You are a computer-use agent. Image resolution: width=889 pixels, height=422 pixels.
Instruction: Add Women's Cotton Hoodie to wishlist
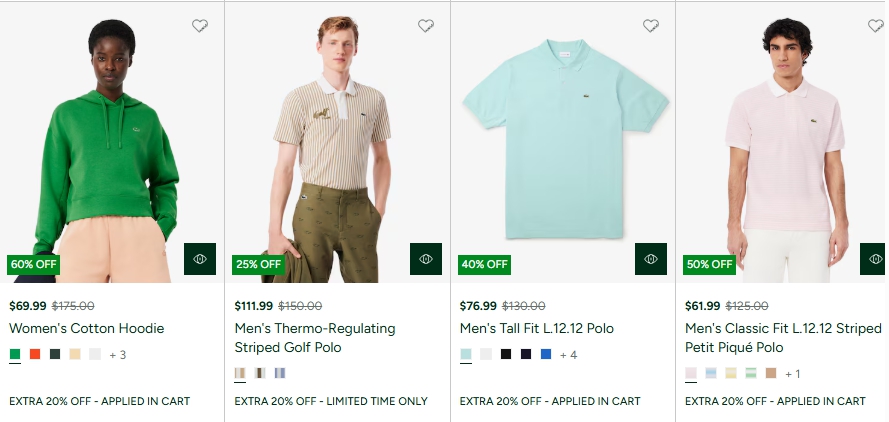200,26
